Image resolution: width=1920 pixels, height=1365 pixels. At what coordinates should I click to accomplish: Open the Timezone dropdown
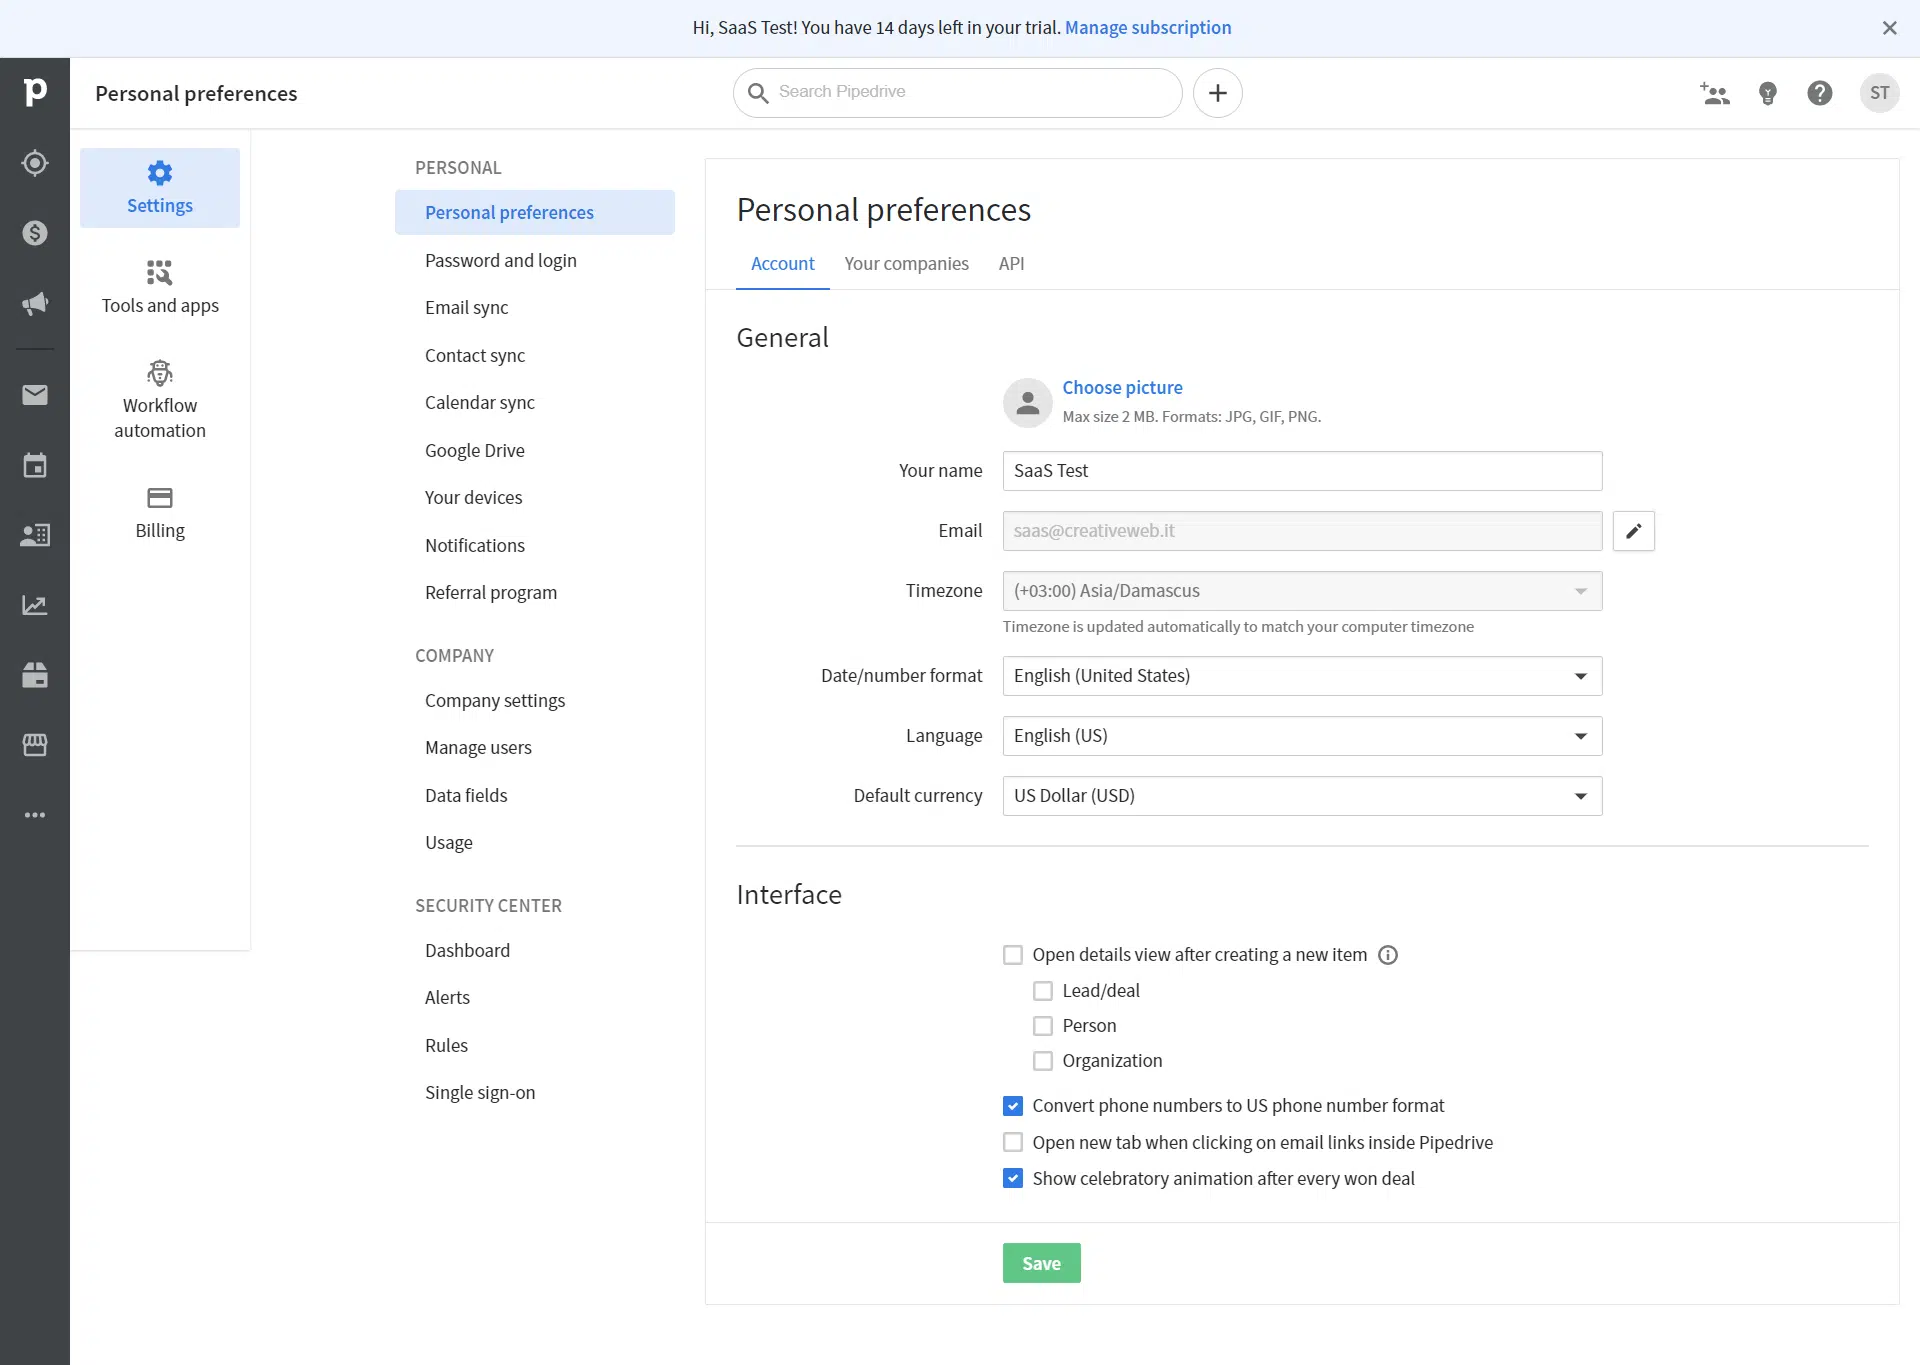tap(1302, 591)
